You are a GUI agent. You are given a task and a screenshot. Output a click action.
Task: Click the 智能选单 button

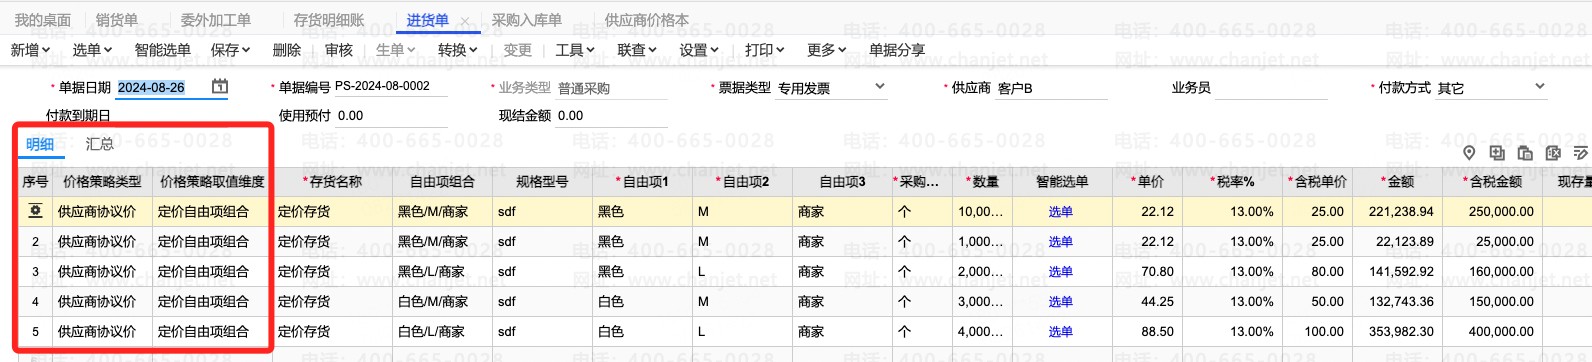click(162, 50)
